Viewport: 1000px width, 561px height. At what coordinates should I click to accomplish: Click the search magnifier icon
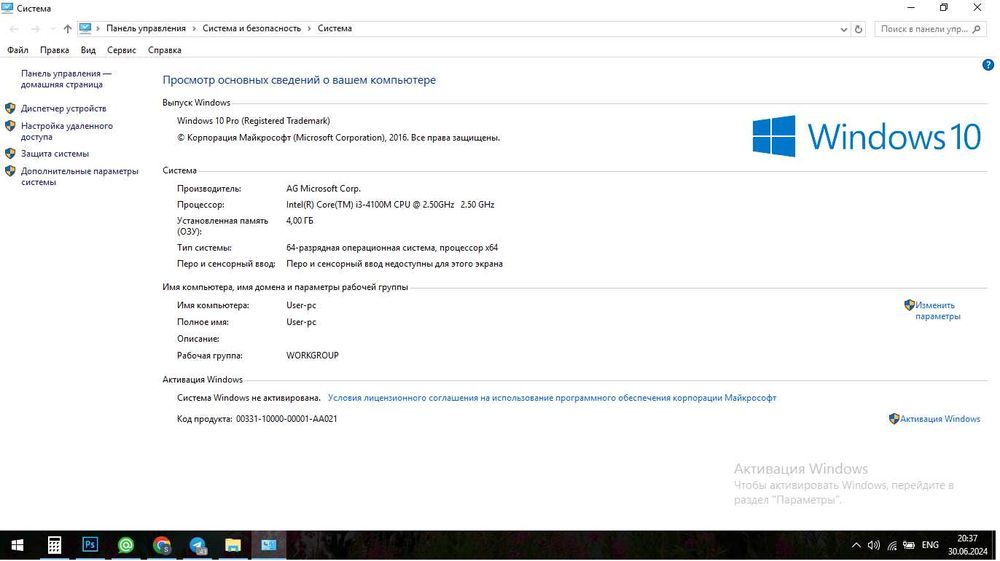click(x=976, y=29)
